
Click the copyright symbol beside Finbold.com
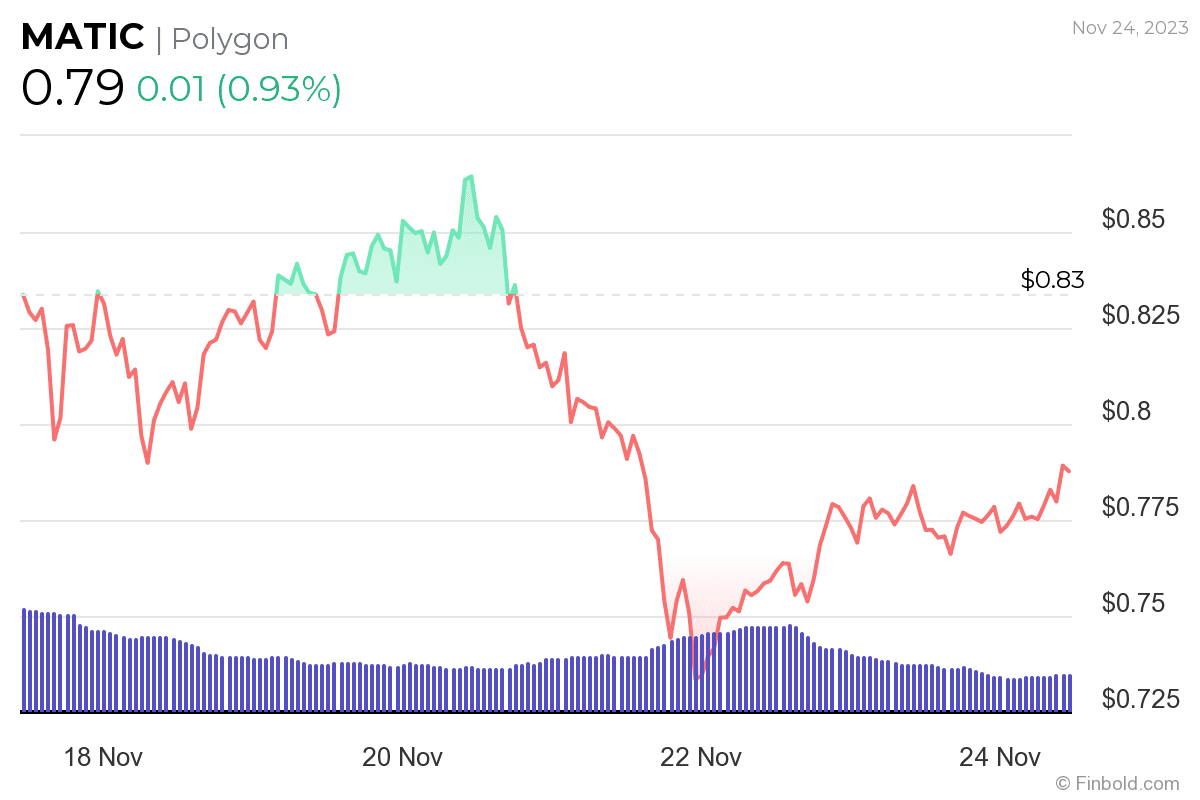pyautogui.click(x=1065, y=783)
